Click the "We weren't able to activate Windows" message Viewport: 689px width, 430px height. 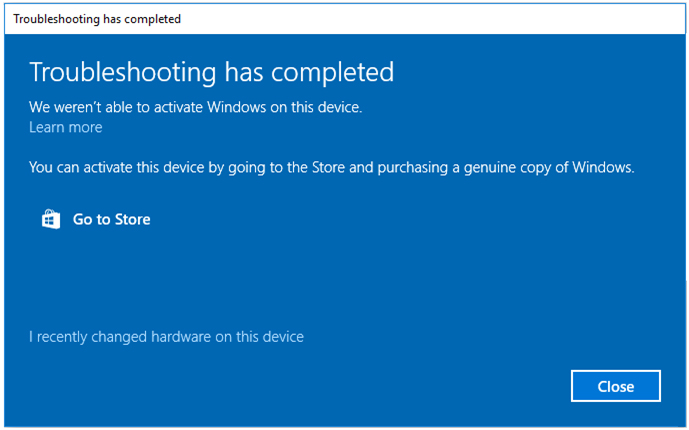(x=195, y=106)
